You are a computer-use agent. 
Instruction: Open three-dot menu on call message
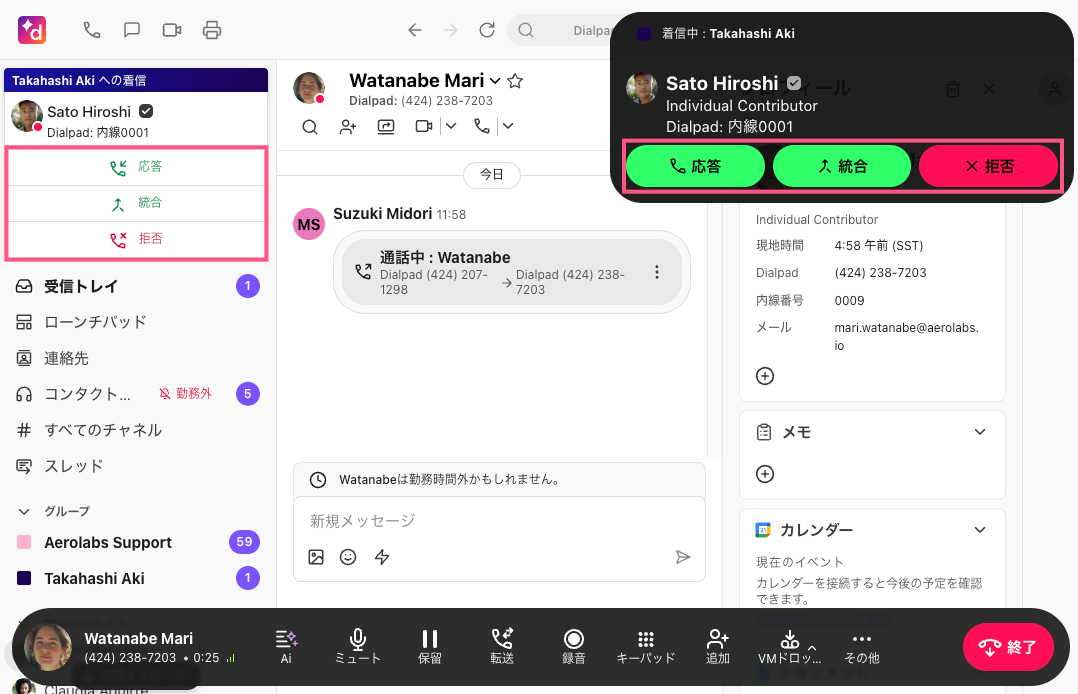tap(657, 272)
